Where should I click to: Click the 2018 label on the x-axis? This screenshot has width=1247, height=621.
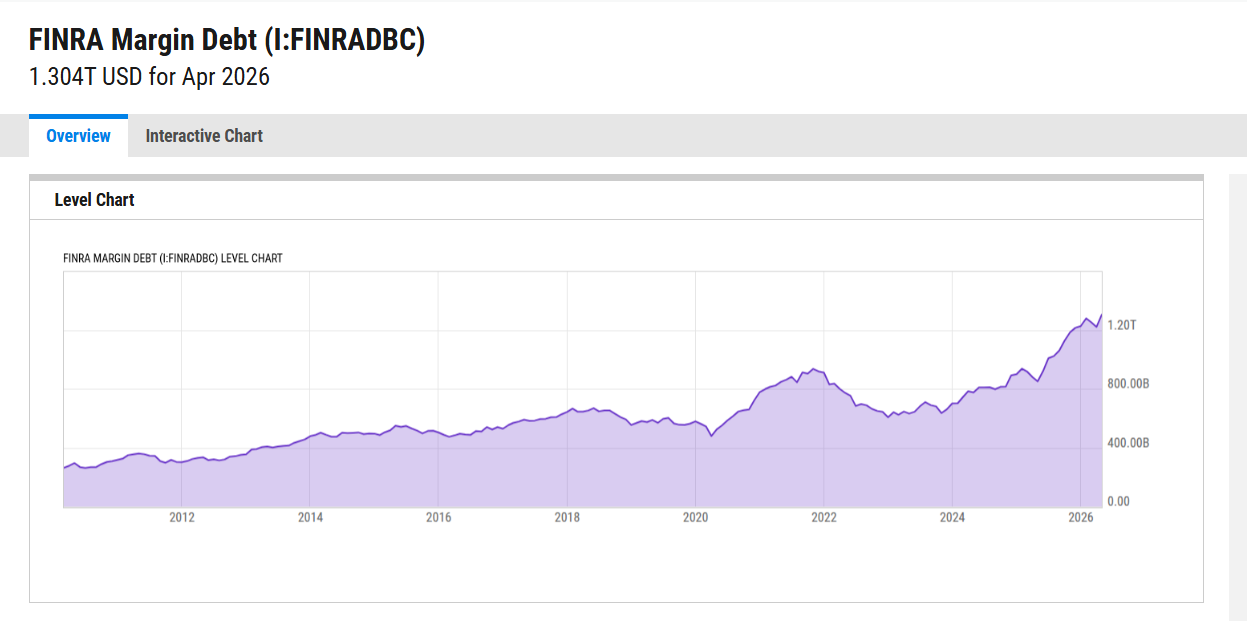(x=567, y=517)
